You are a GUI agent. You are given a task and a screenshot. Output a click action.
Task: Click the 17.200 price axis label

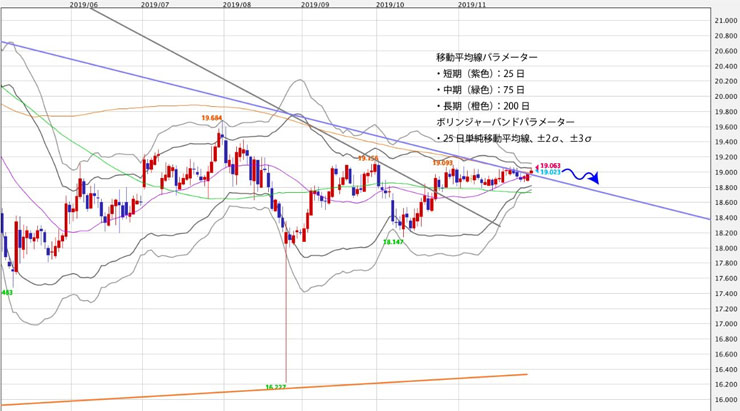726,309
